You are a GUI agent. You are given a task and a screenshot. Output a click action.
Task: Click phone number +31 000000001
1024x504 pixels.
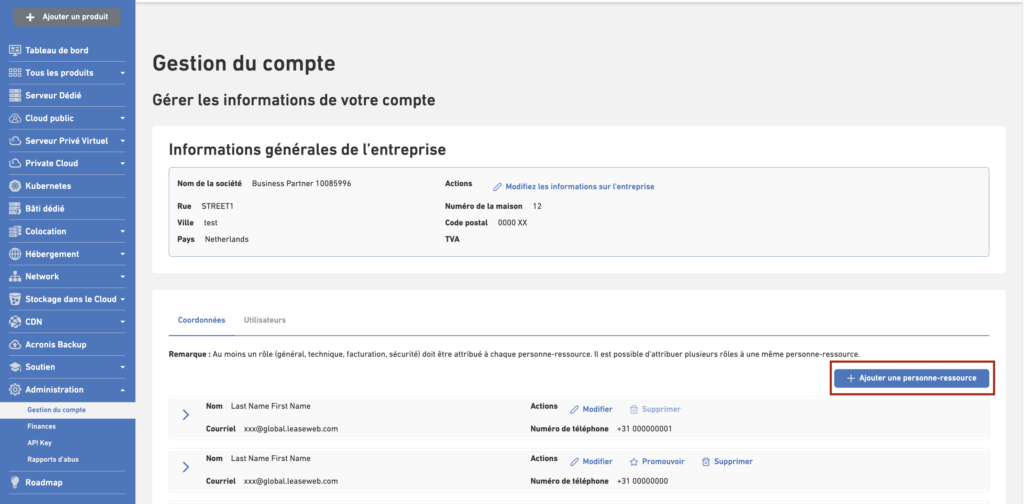click(645, 429)
